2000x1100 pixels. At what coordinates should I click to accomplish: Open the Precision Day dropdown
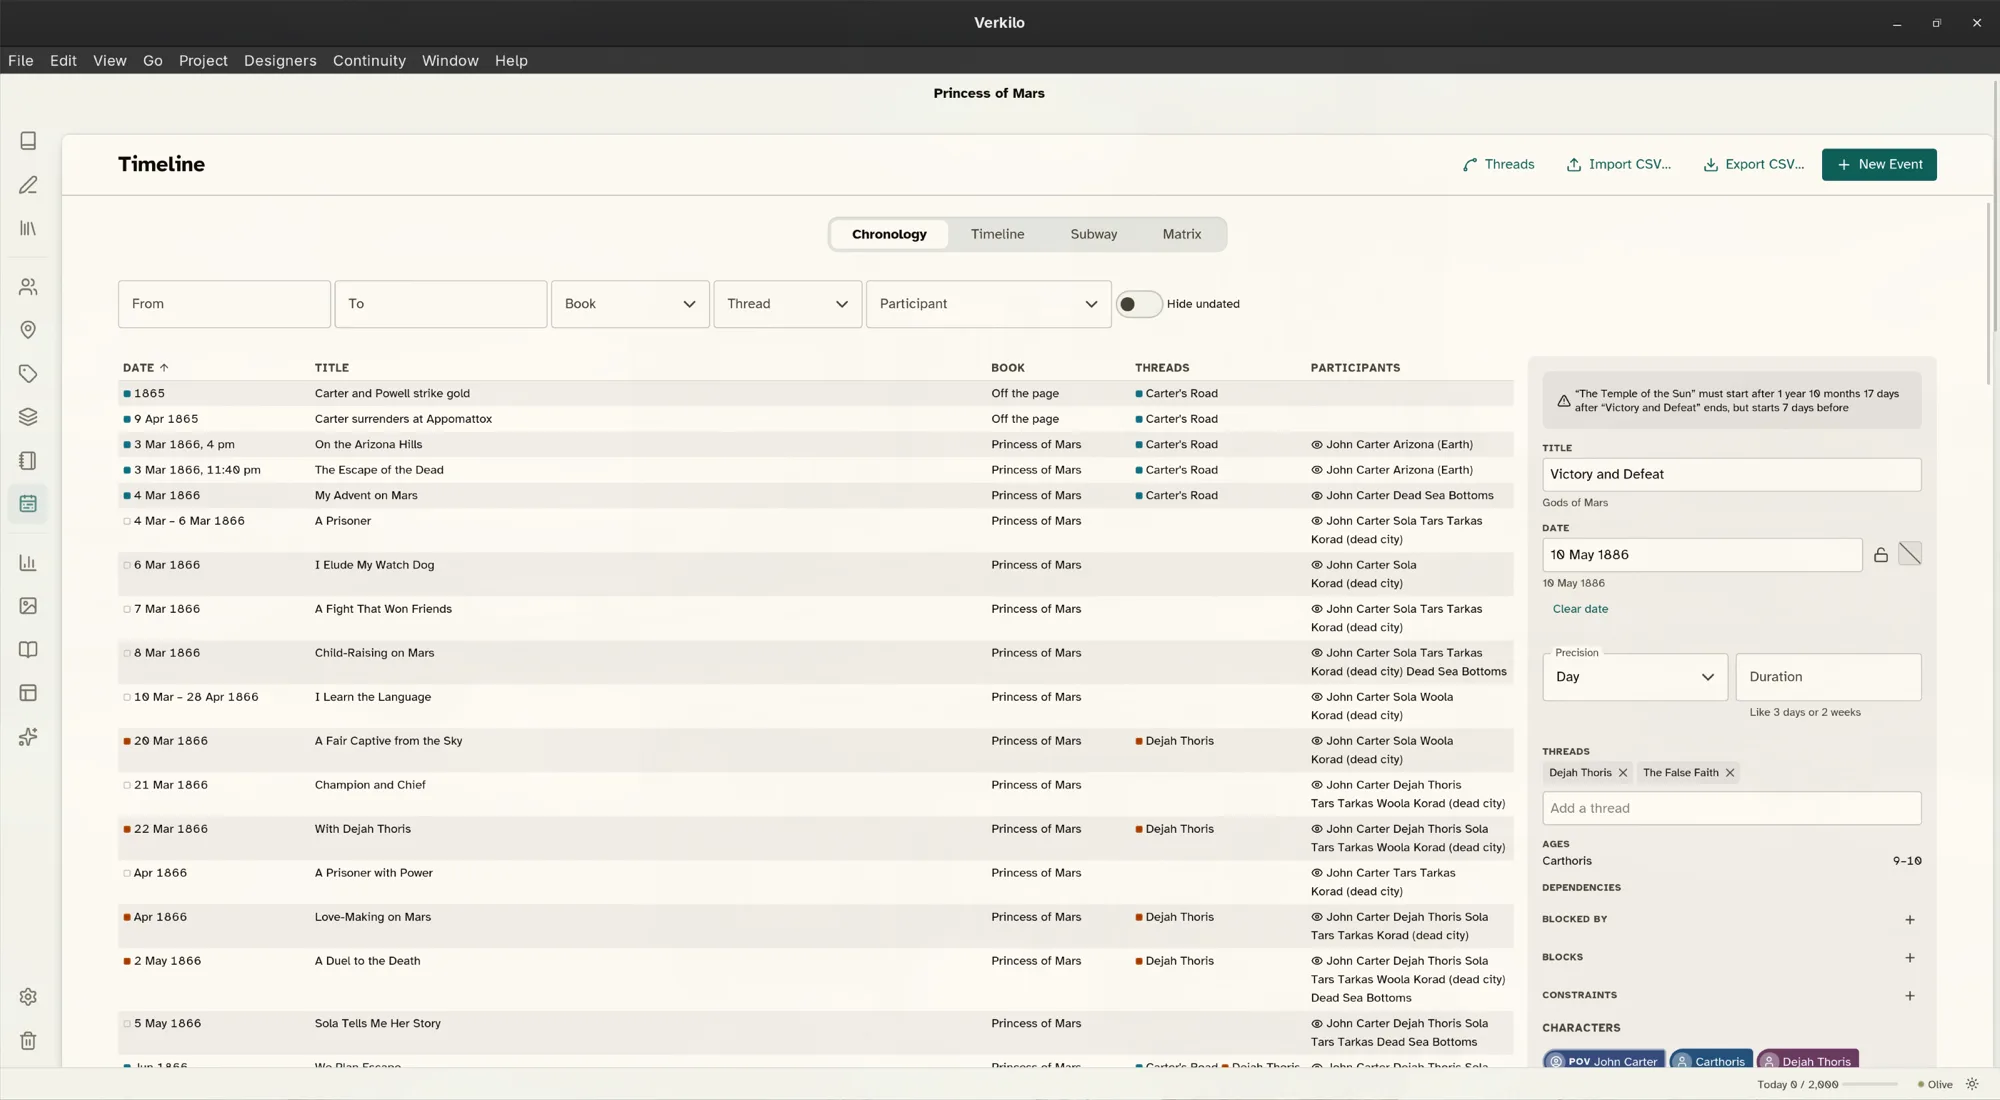(x=1635, y=677)
